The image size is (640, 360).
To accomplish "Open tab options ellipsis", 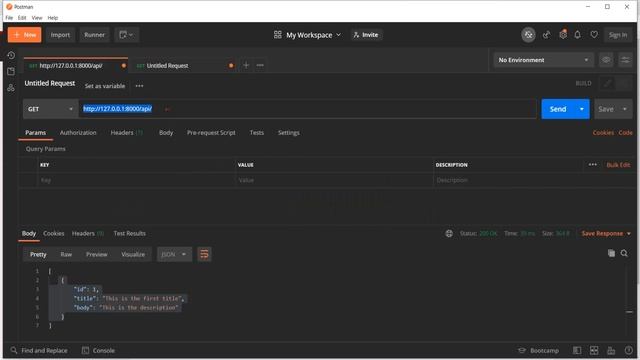I will (260, 65).
